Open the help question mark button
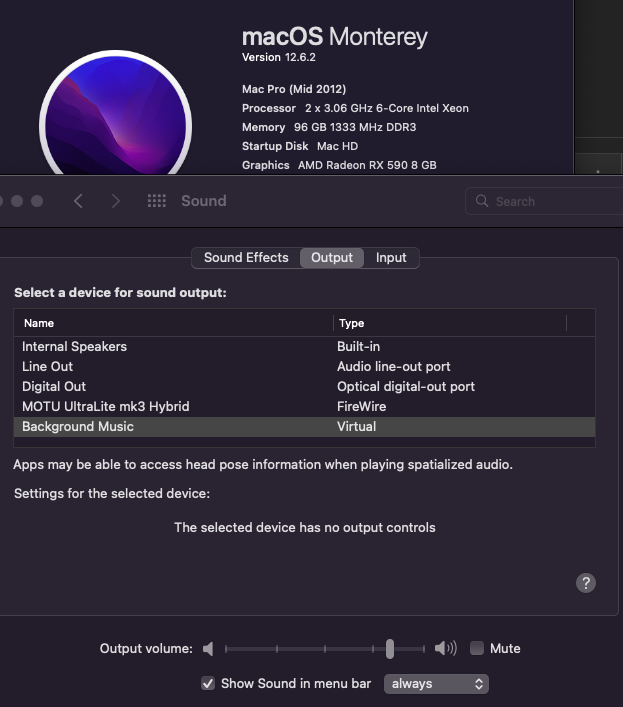The width and height of the screenshot is (623, 707). point(586,583)
